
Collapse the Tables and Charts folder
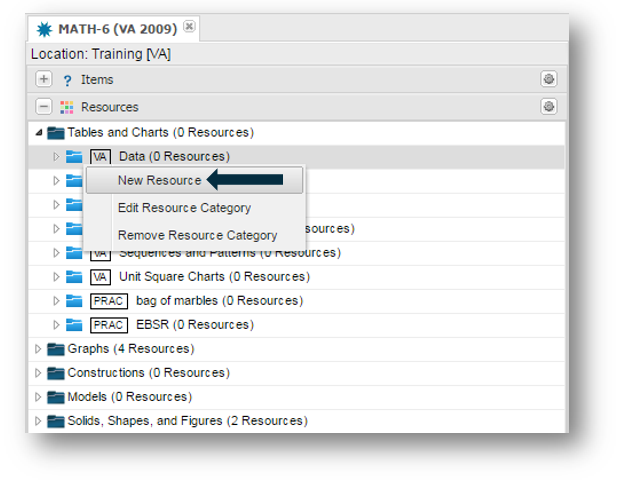coord(38,133)
